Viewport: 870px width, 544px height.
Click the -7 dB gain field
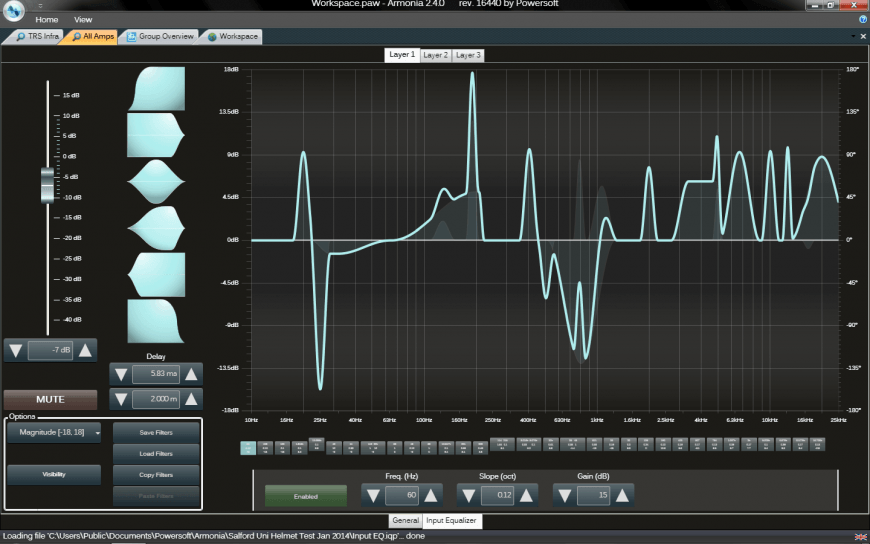coord(50,350)
